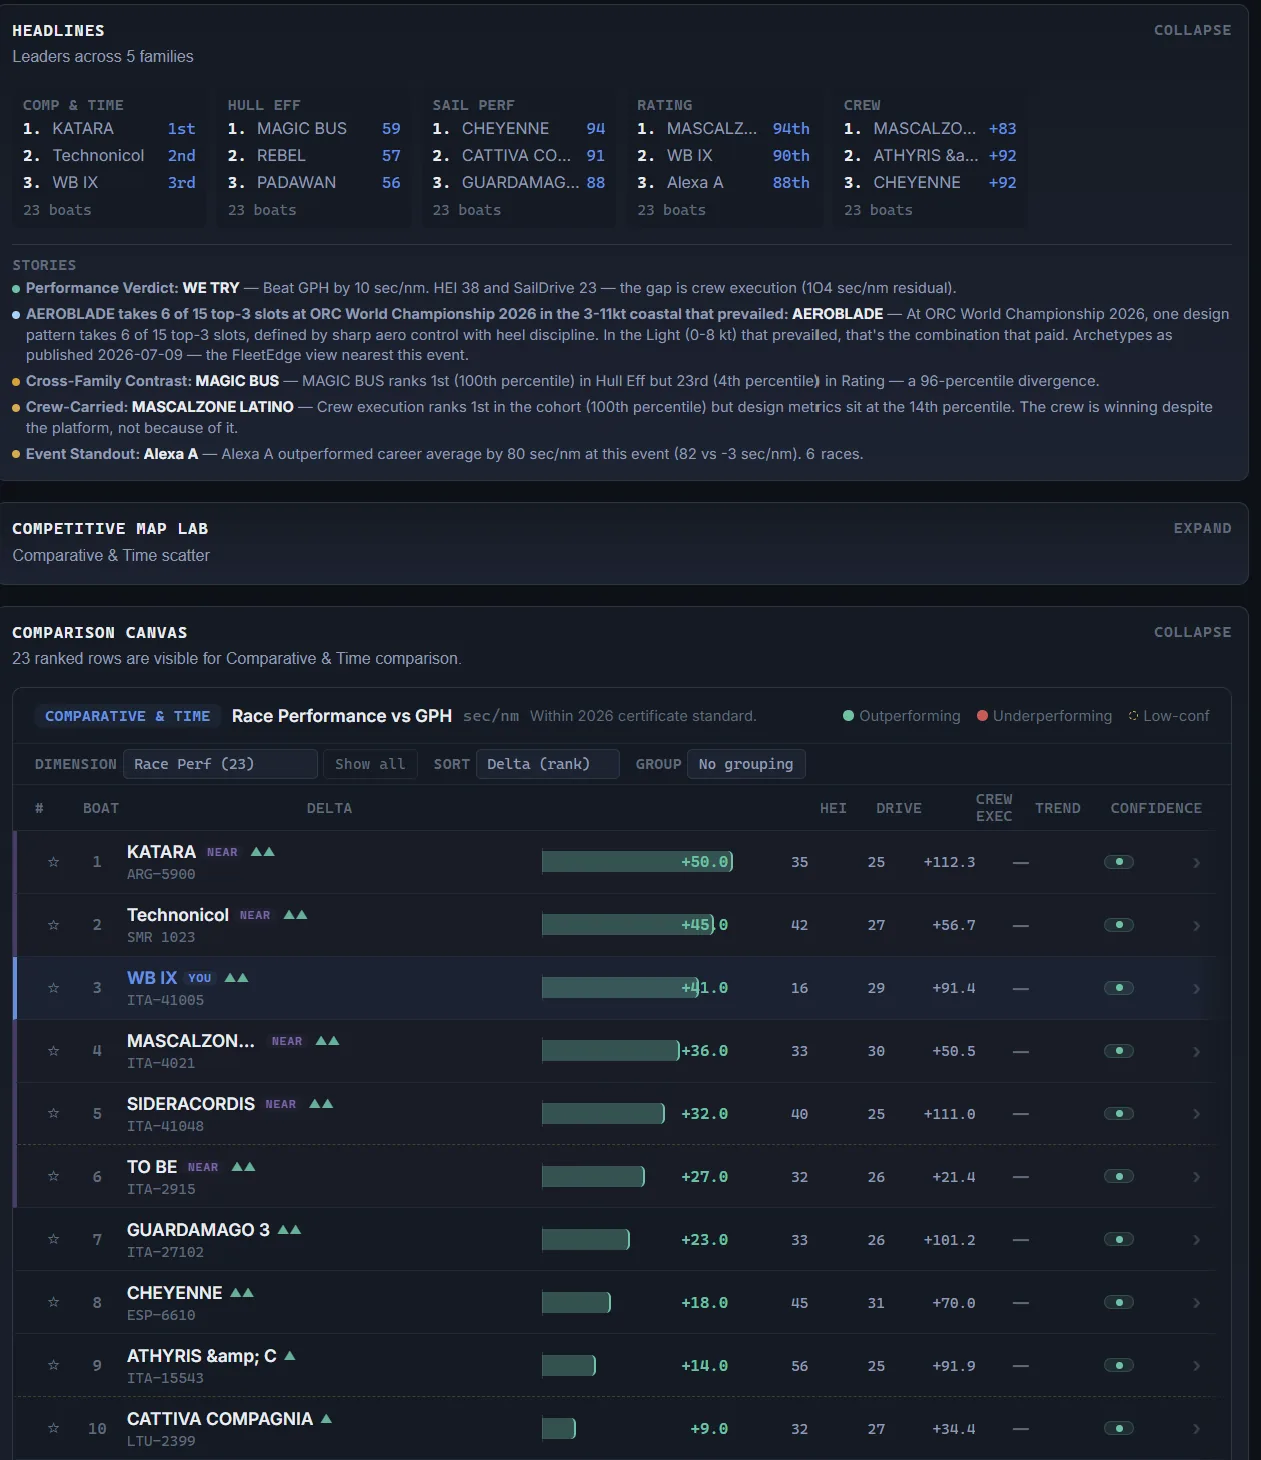Click KATARA's +50.0 delta bar
1261x1460 pixels.
[x=637, y=862]
